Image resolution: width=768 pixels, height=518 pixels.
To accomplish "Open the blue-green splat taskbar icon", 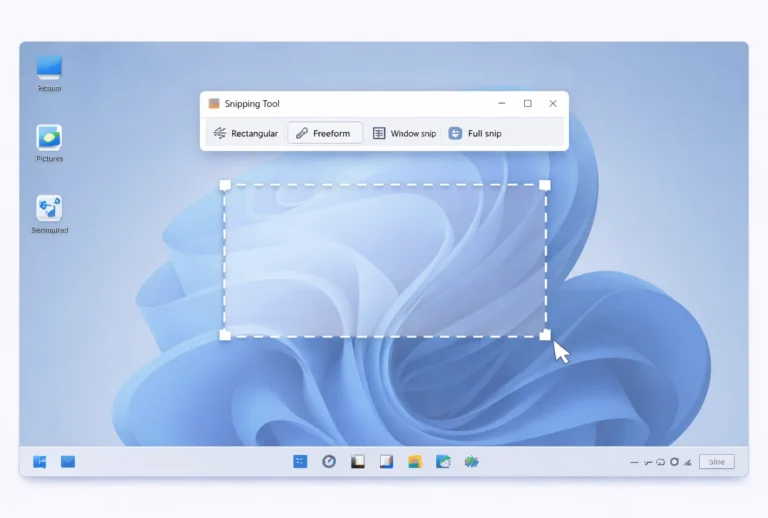I will tap(472, 461).
